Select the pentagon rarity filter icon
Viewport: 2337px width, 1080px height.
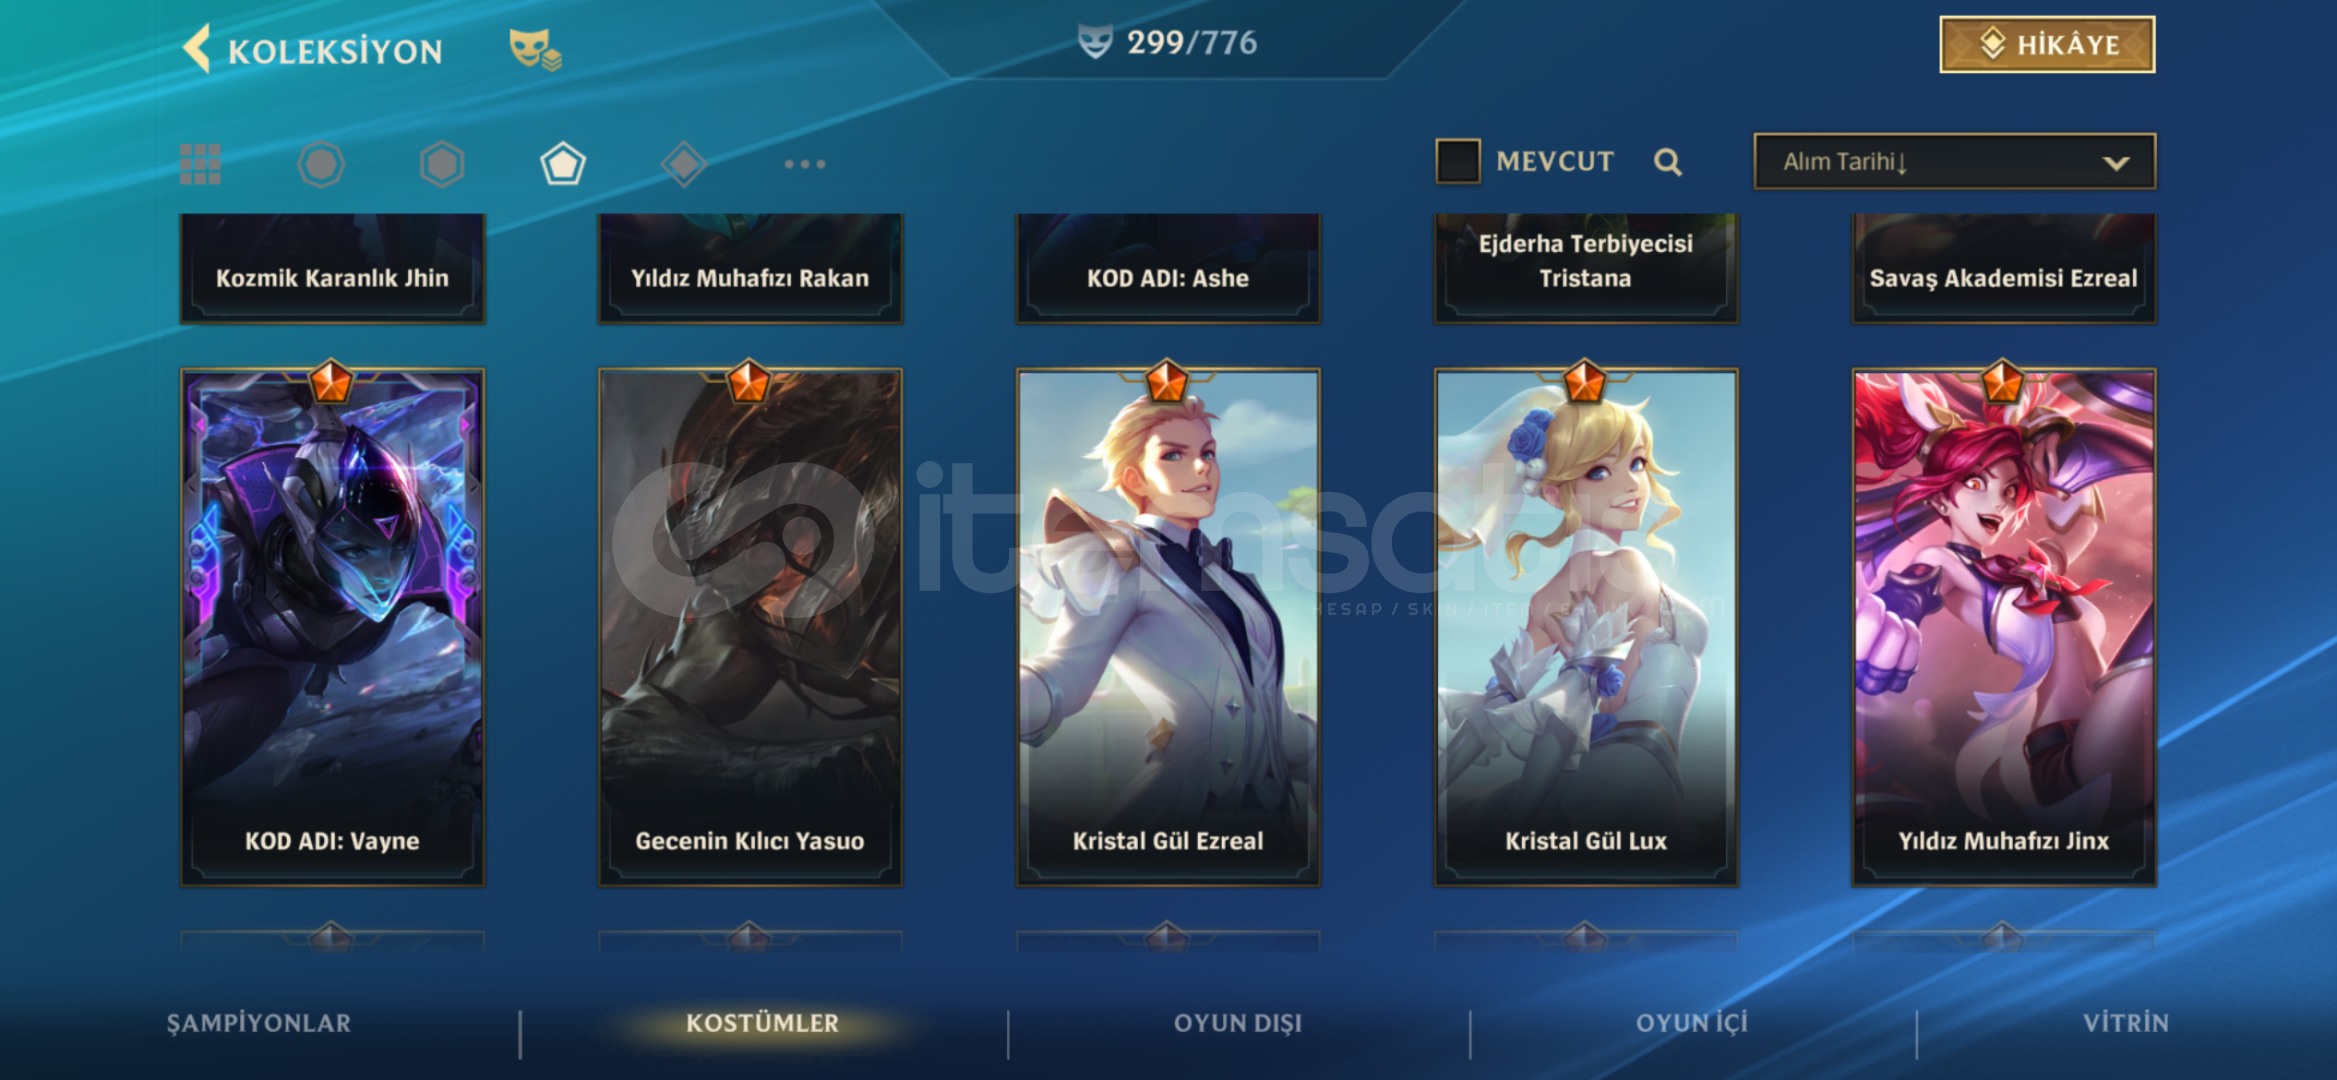[563, 164]
